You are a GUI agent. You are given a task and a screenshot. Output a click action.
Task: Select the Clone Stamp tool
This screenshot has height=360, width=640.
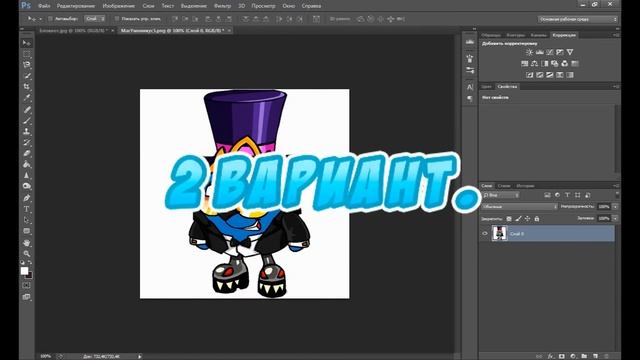pyautogui.click(x=27, y=131)
